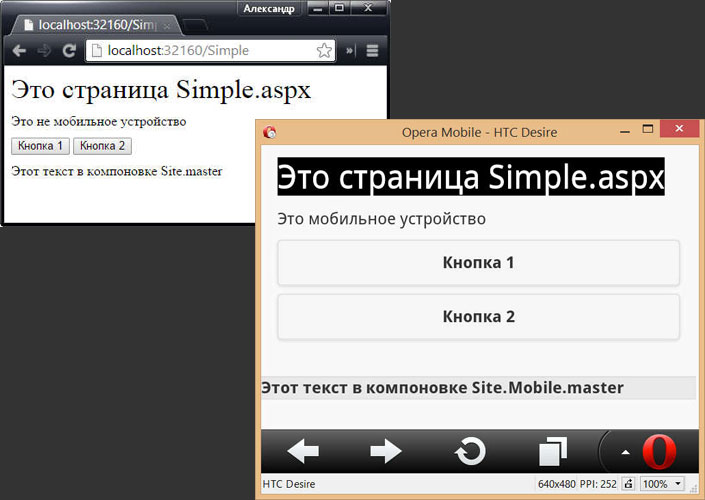Screen dimensions: 705x500
Task: Go back in Opera Mobile toolbar
Action: coord(303,451)
